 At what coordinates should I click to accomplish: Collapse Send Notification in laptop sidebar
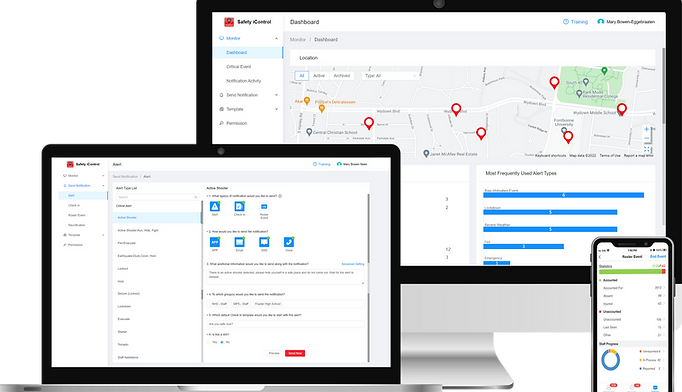(x=103, y=186)
